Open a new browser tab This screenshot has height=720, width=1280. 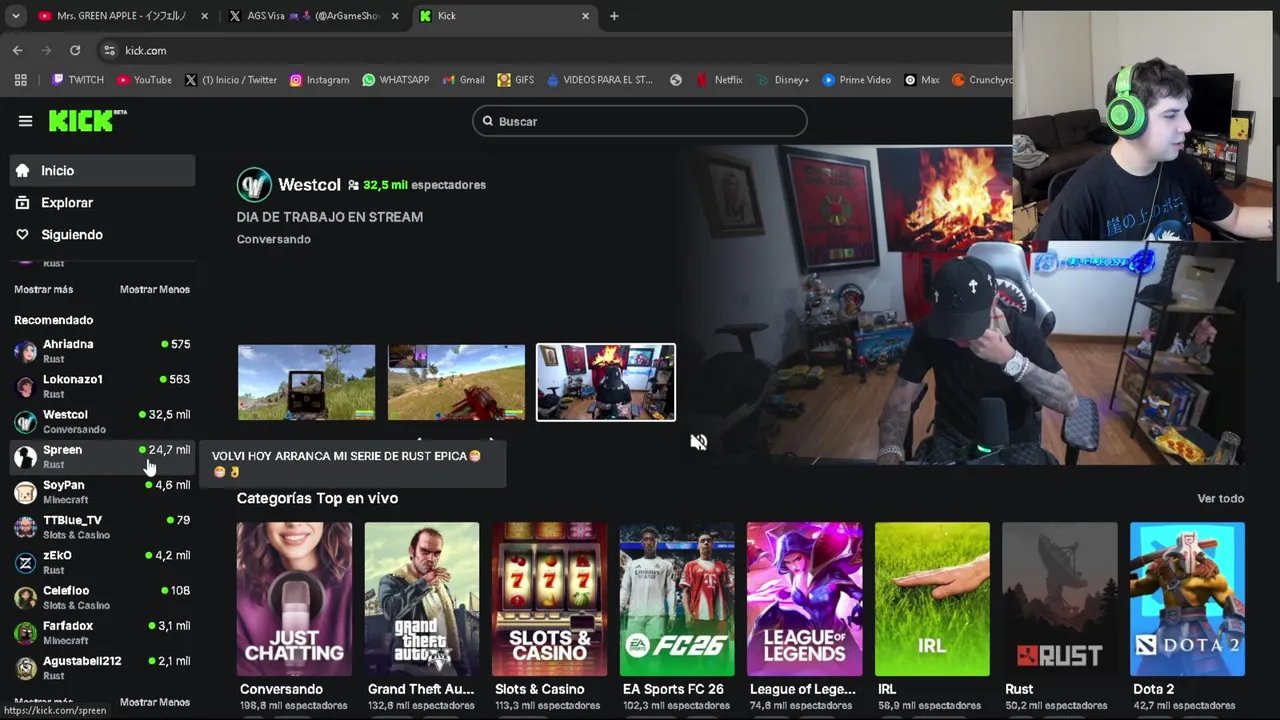(614, 16)
